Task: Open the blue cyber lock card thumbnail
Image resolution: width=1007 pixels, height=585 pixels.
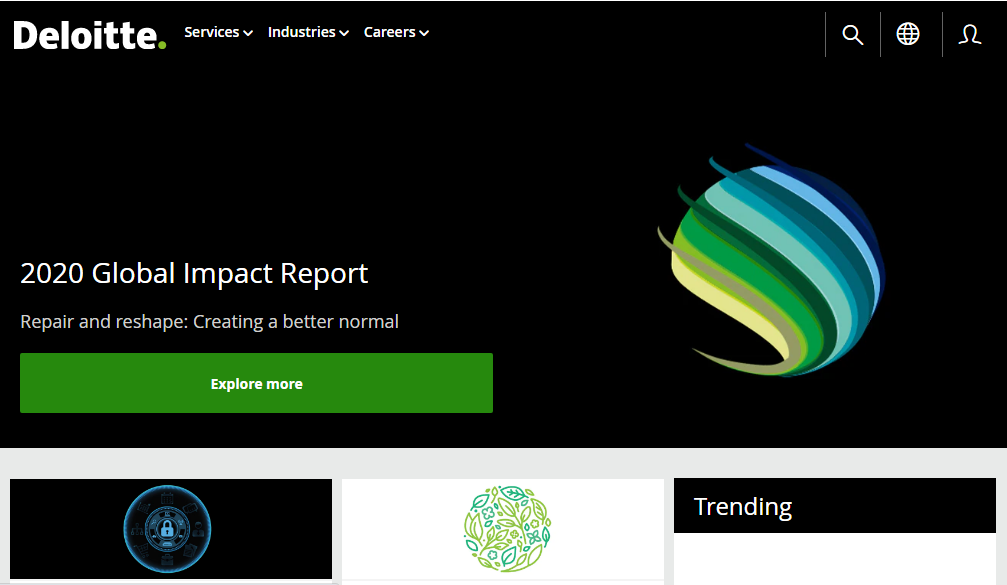Action: point(171,528)
